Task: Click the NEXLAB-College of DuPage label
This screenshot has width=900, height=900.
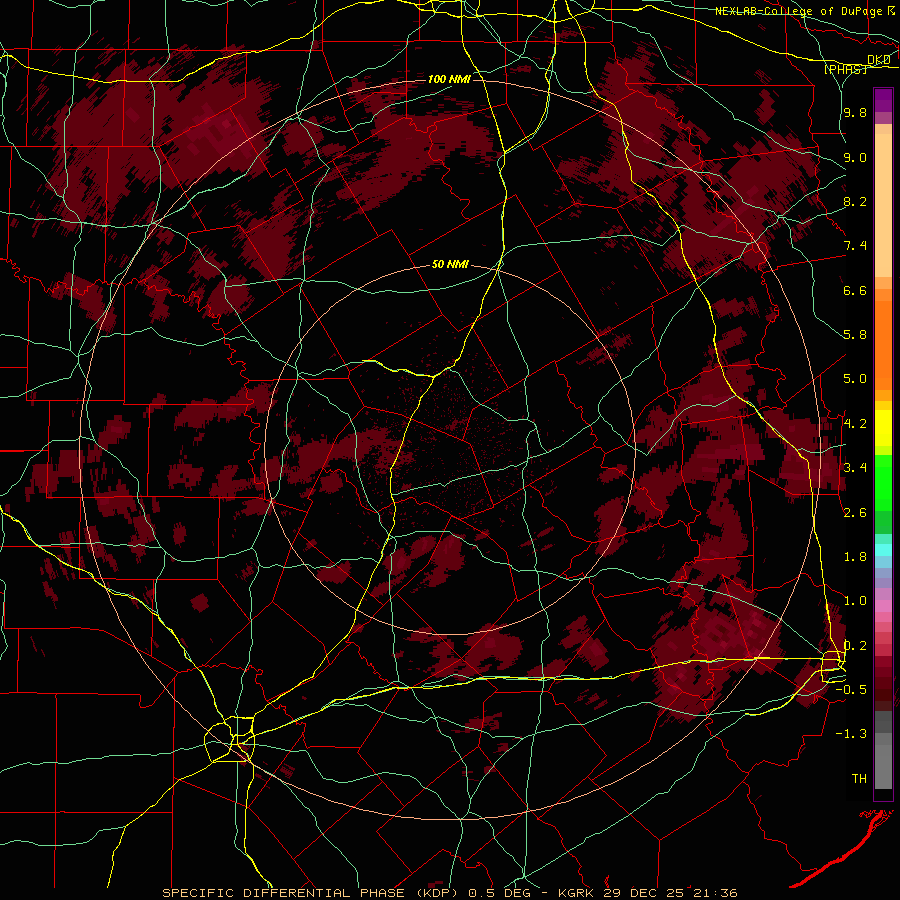Action: coord(800,10)
